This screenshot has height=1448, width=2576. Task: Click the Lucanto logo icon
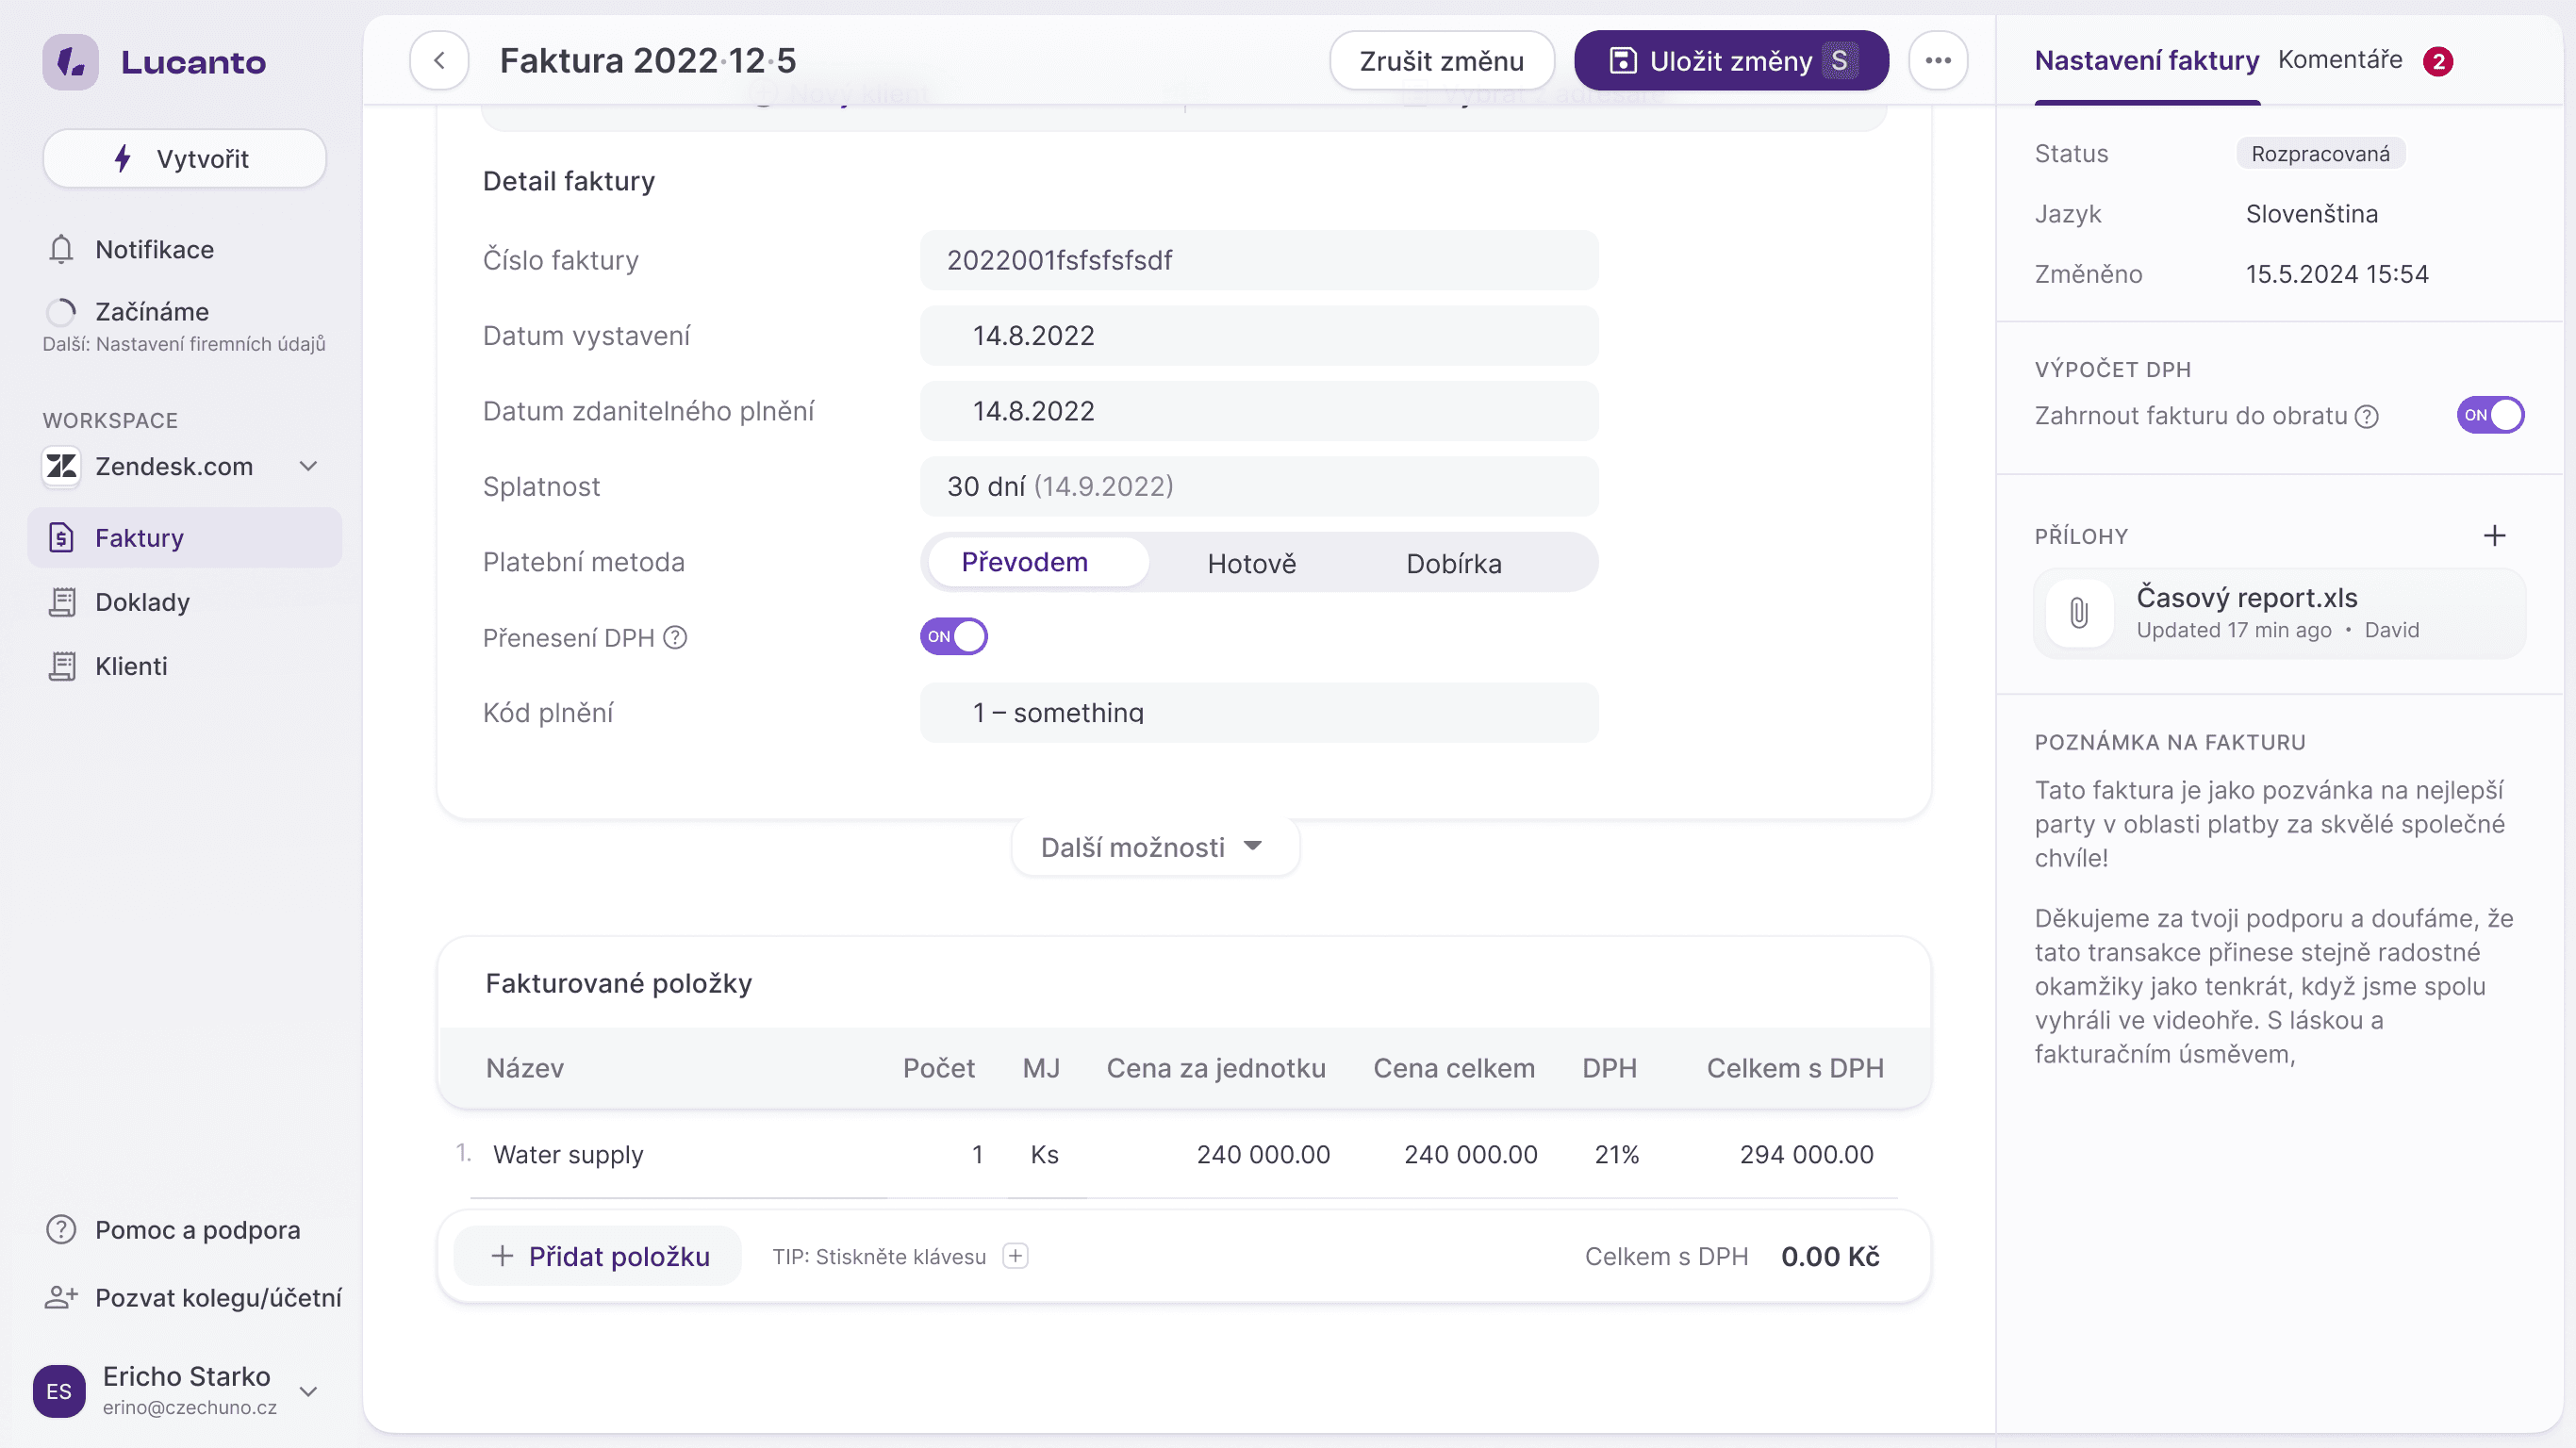point(70,62)
